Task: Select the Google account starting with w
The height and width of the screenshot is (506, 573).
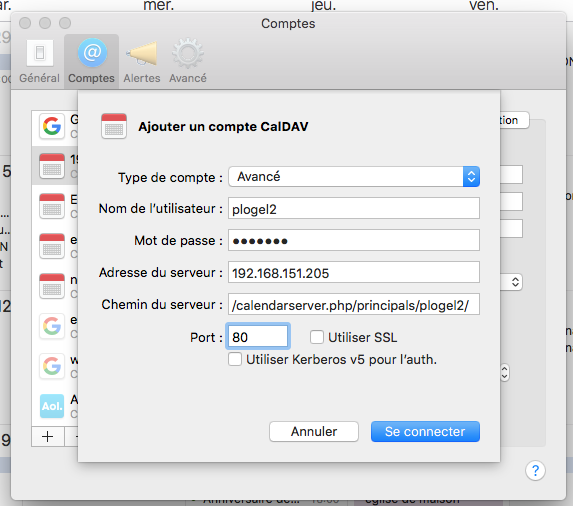Action: click(55, 366)
